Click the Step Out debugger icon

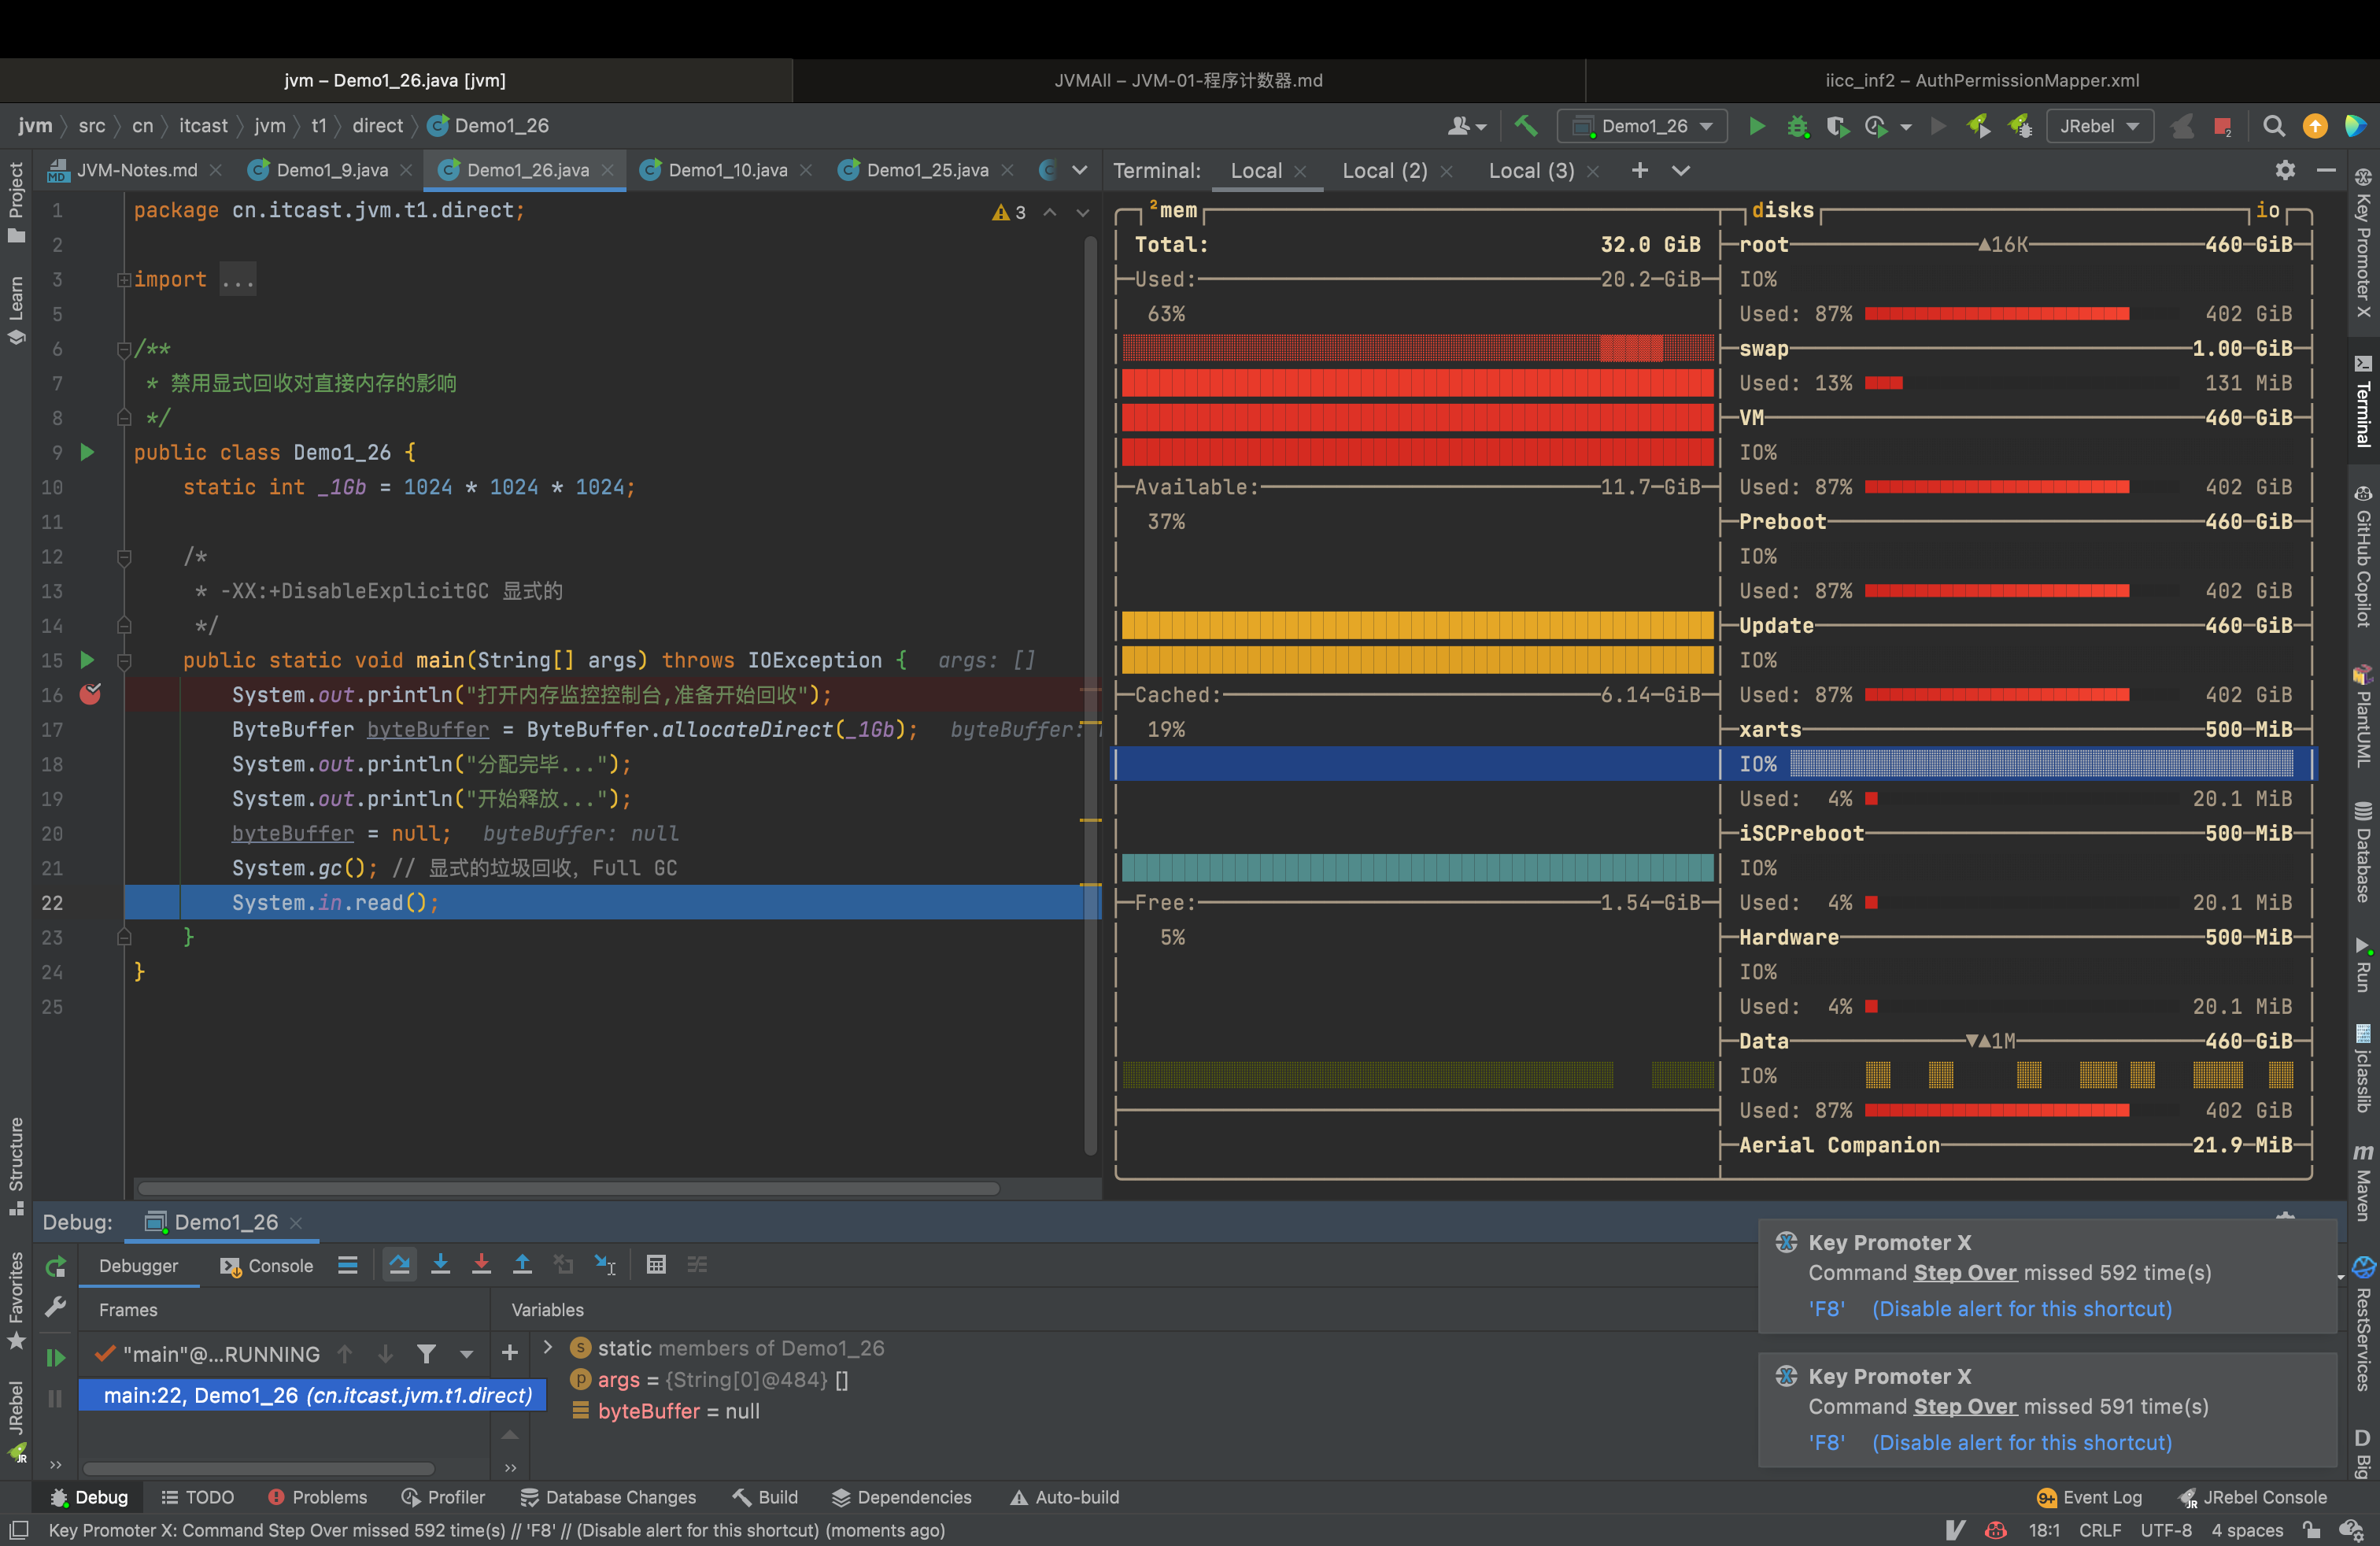click(522, 1265)
